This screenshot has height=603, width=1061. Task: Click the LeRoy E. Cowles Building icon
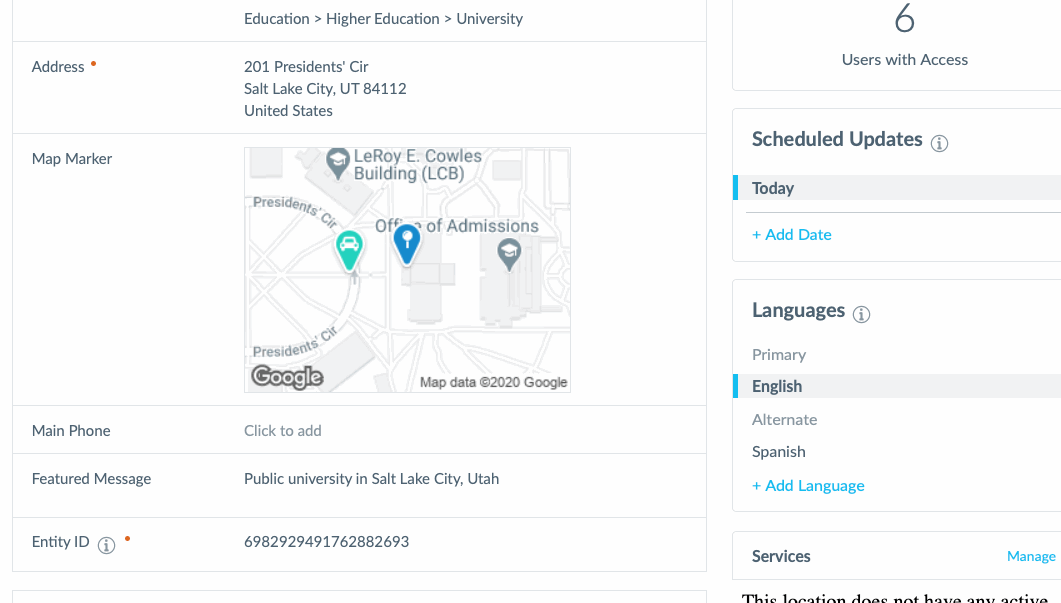point(338,160)
